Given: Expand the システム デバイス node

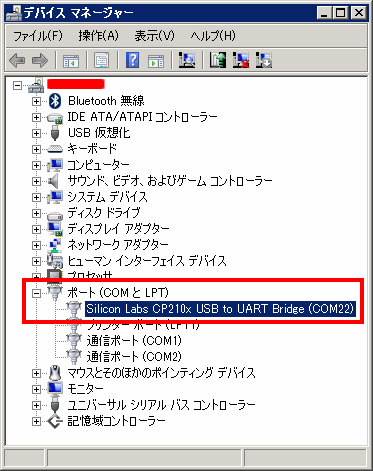Looking at the screenshot, I should click(x=36, y=197).
